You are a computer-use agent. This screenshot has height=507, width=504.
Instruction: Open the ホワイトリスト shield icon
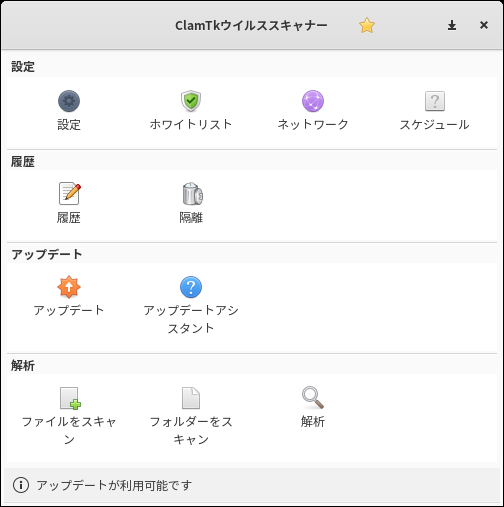tap(191, 101)
